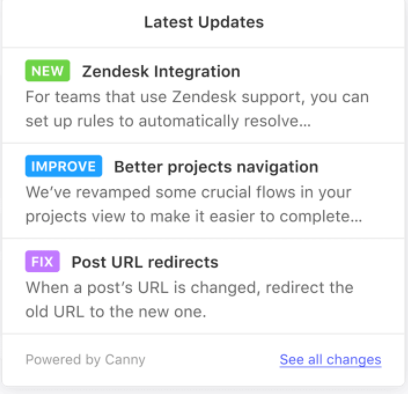
Task: Click the word Canny in the footer
Action: coord(125,360)
